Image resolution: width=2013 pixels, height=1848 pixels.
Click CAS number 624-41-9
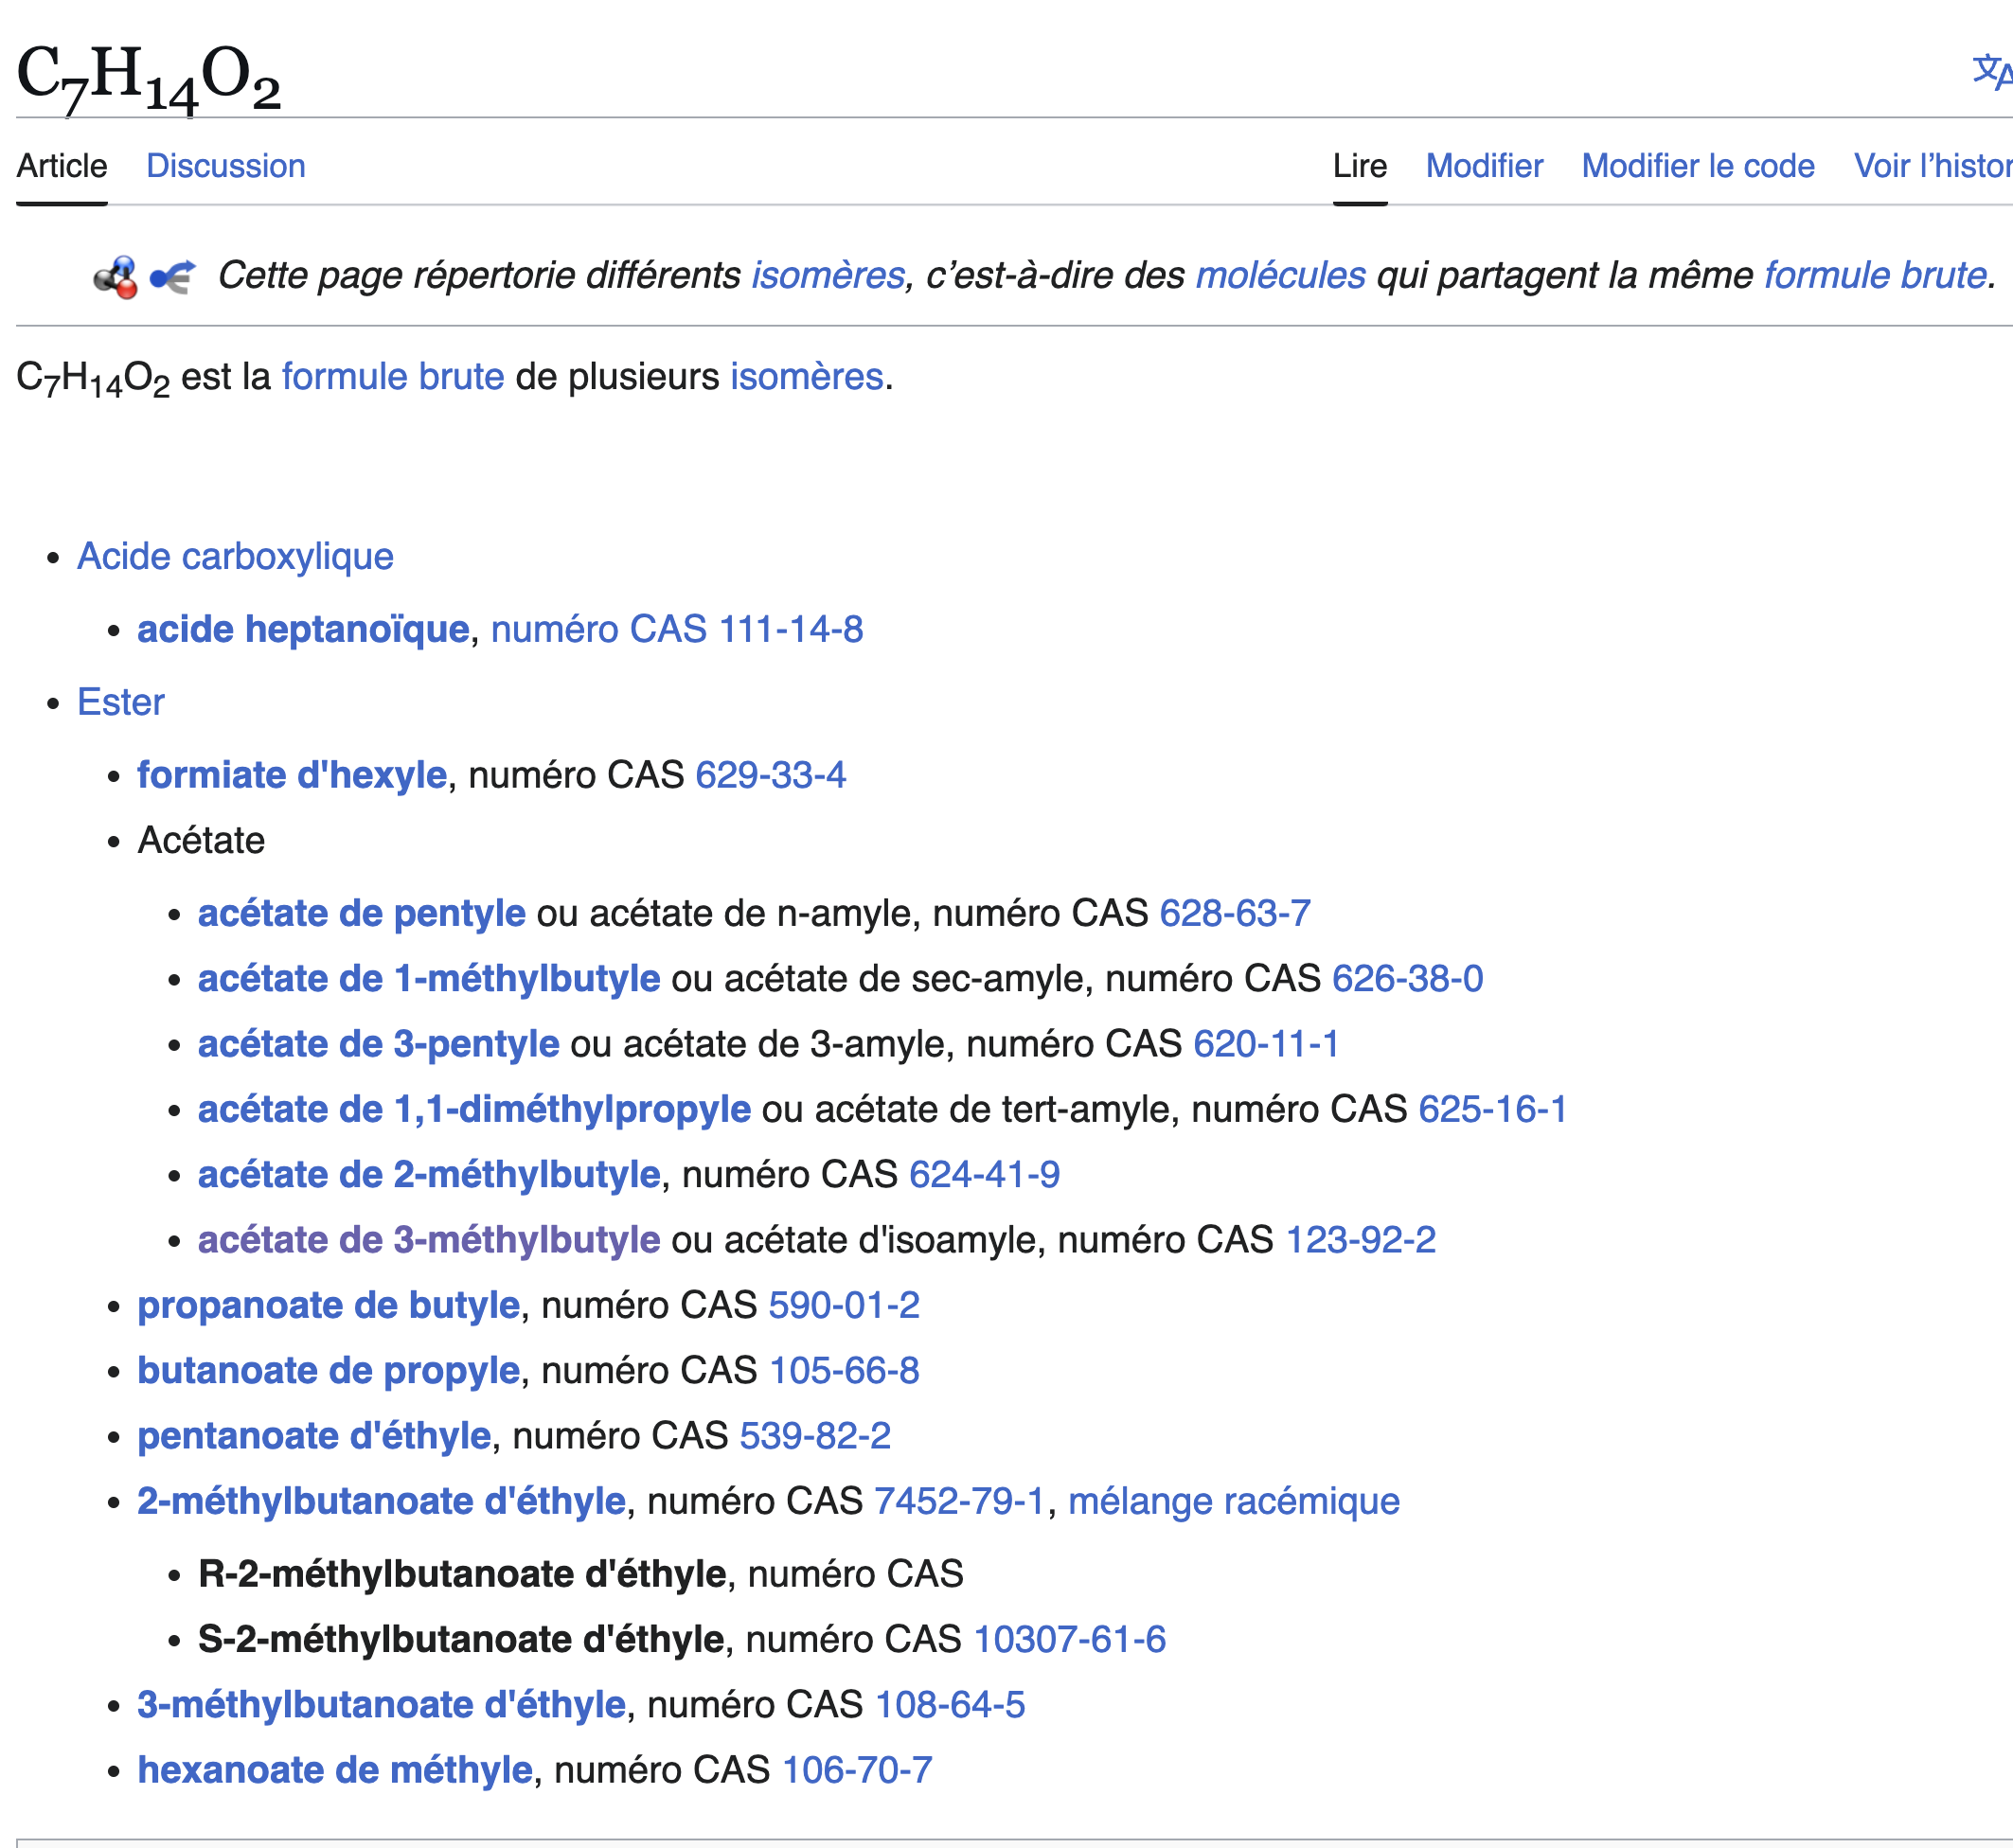985,1175
